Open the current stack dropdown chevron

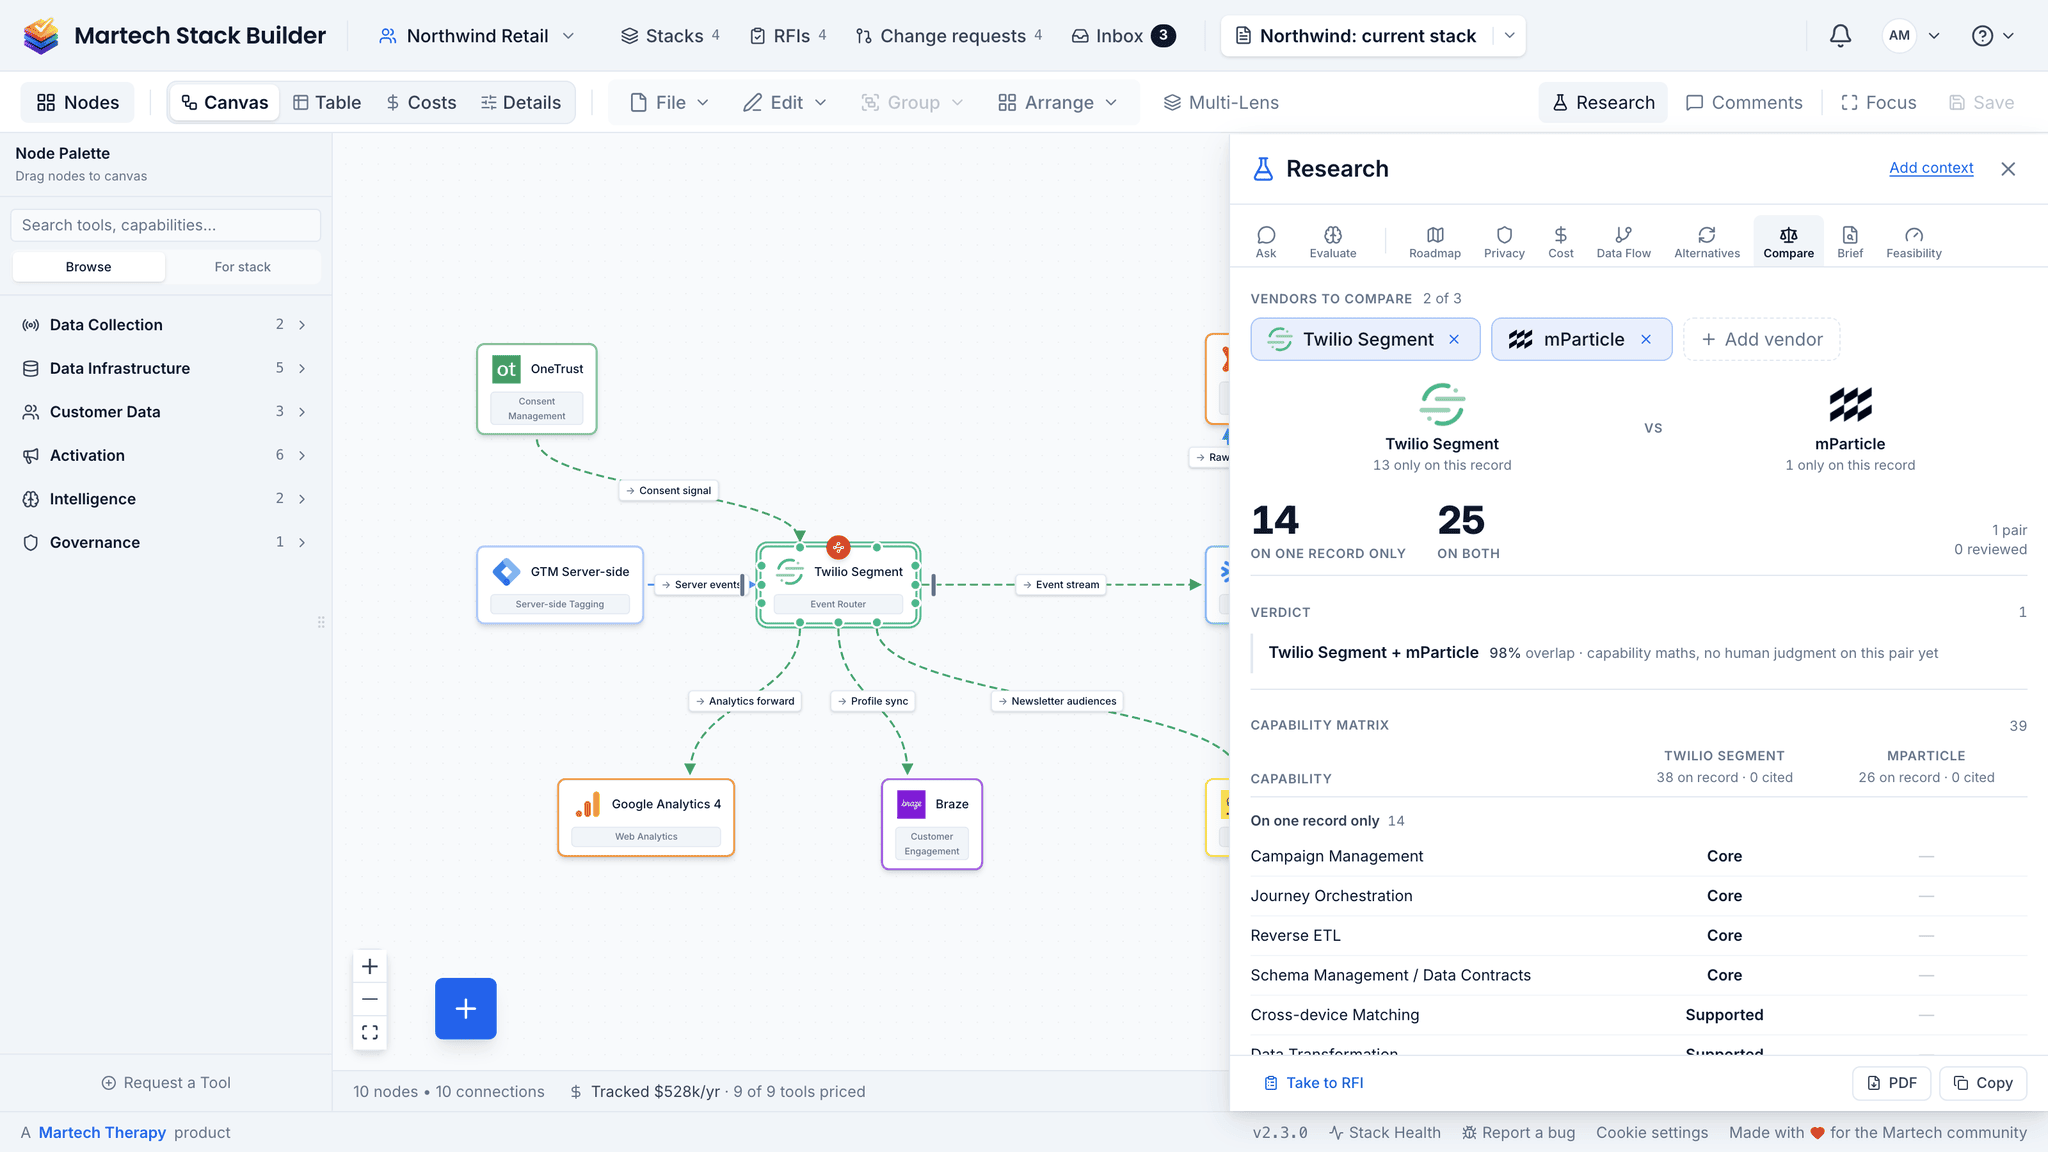click(x=1509, y=36)
